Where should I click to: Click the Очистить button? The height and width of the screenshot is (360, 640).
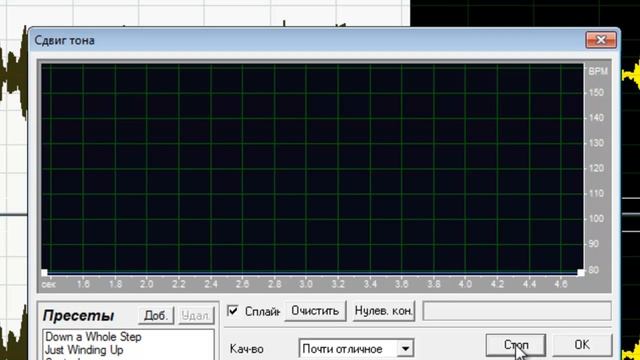point(315,311)
